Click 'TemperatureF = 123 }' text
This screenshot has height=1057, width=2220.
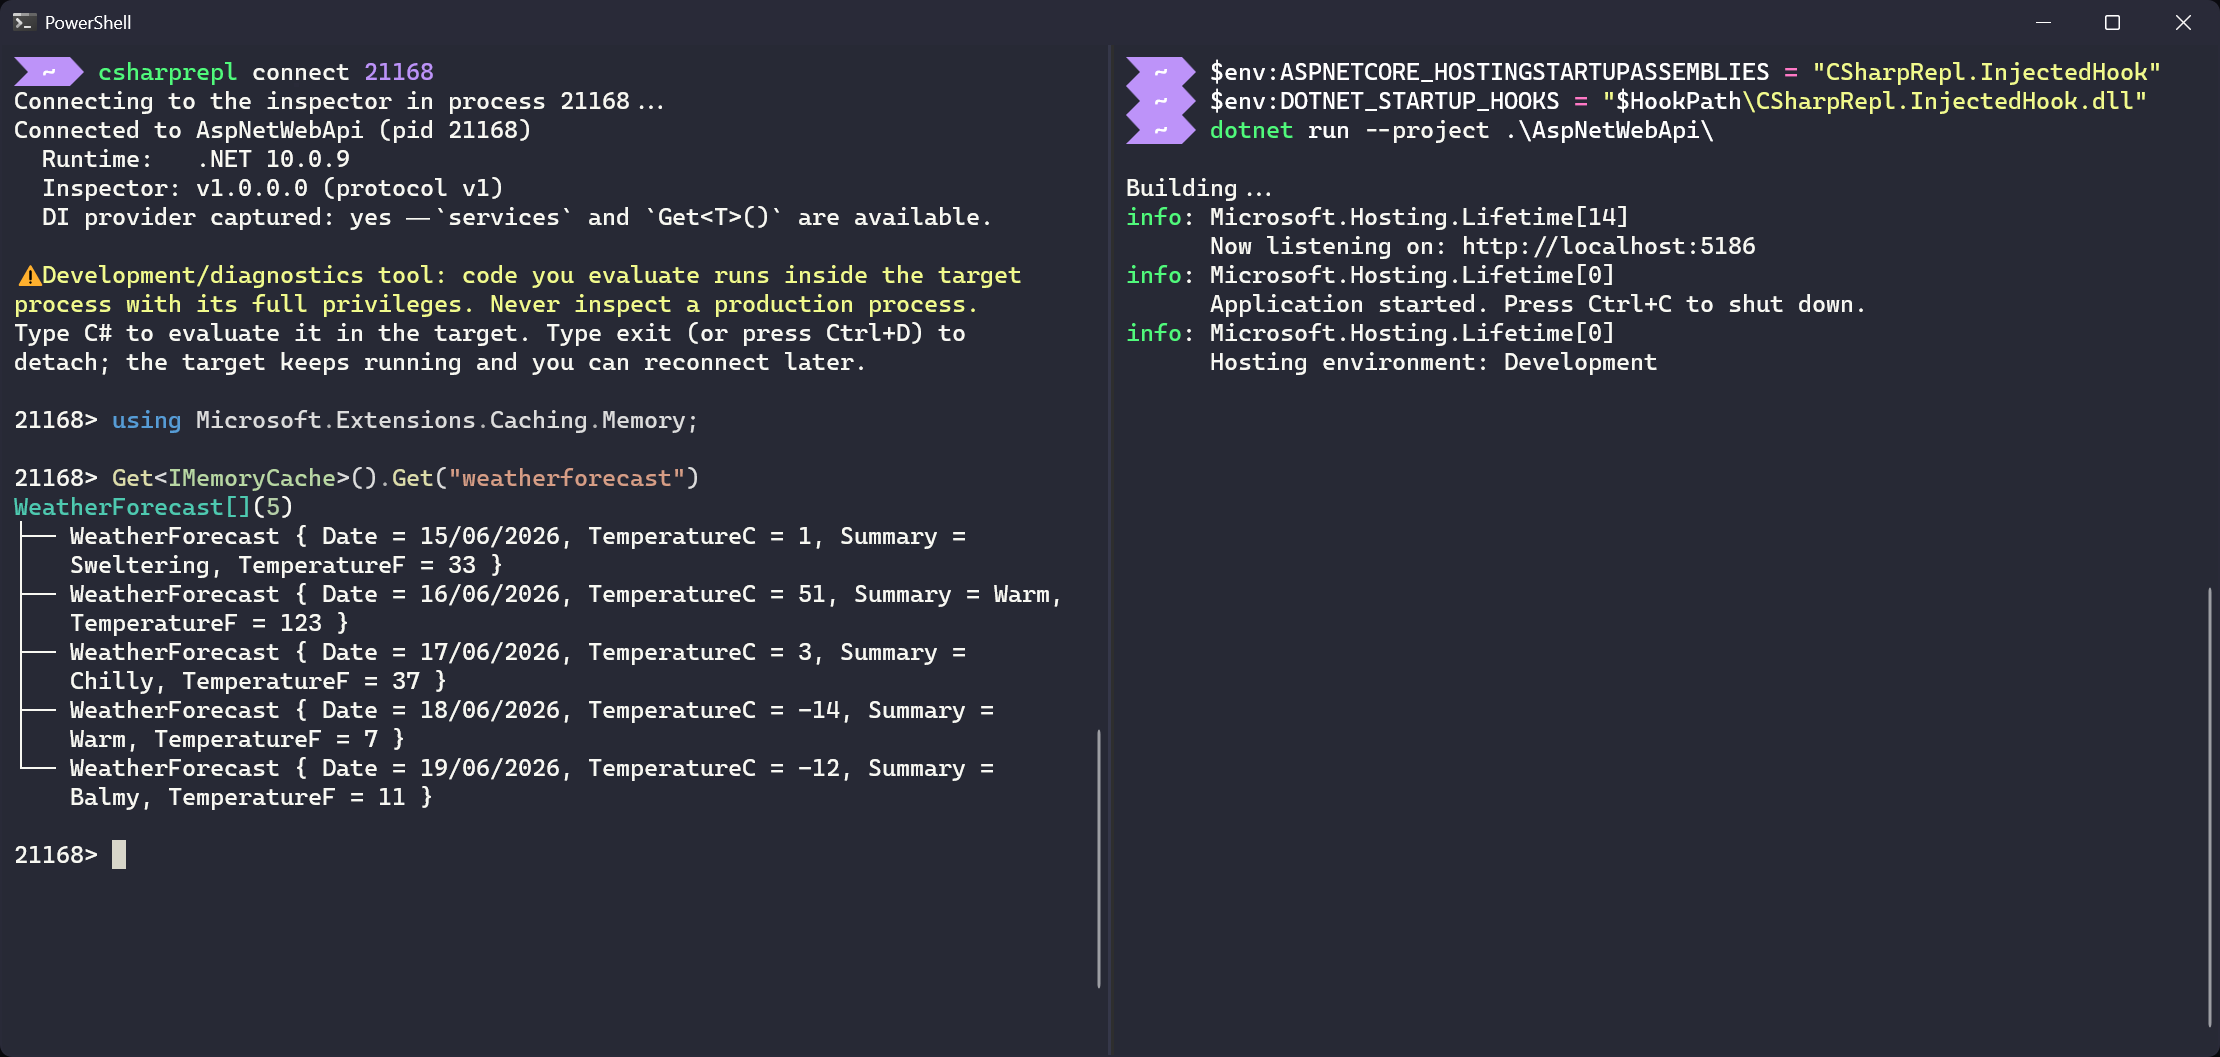point(209,623)
